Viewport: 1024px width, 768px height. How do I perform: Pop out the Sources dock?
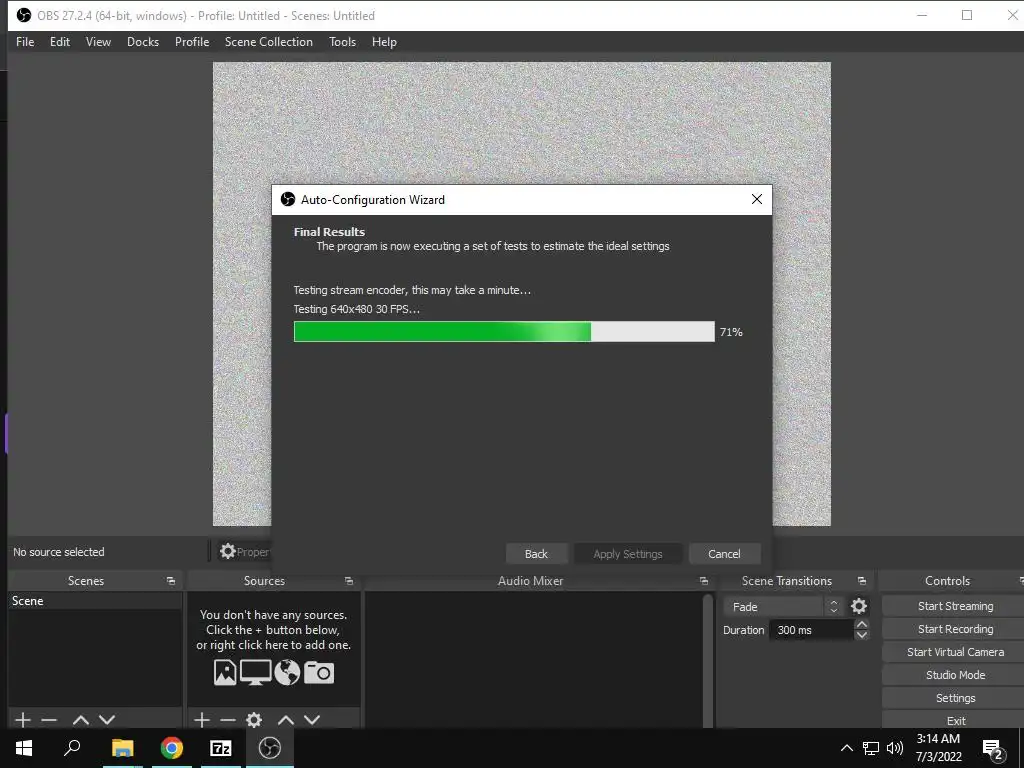pos(349,581)
